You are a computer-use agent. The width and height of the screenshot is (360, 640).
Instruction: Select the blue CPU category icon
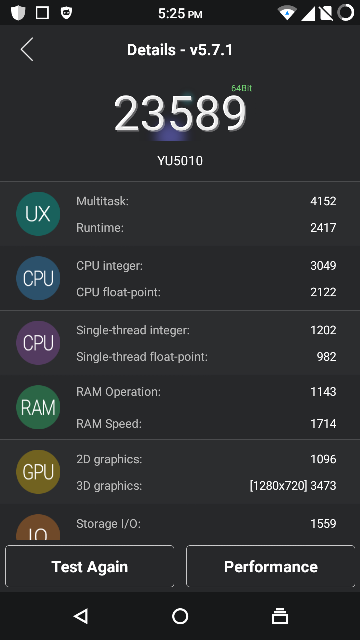click(x=38, y=278)
